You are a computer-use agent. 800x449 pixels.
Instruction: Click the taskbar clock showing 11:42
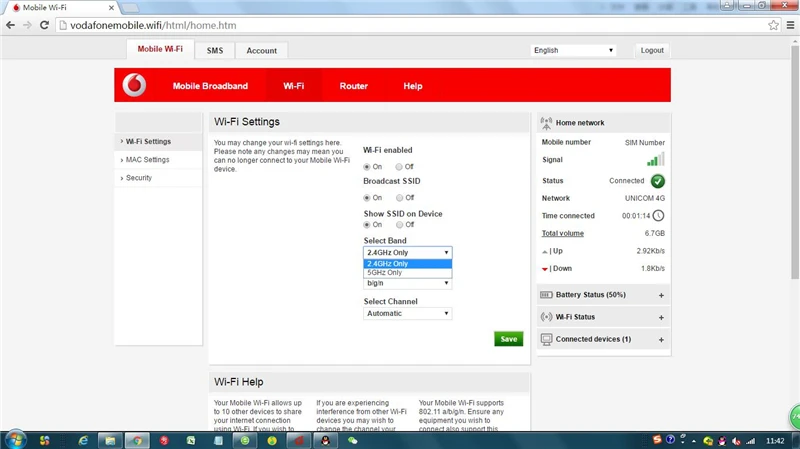click(775, 441)
